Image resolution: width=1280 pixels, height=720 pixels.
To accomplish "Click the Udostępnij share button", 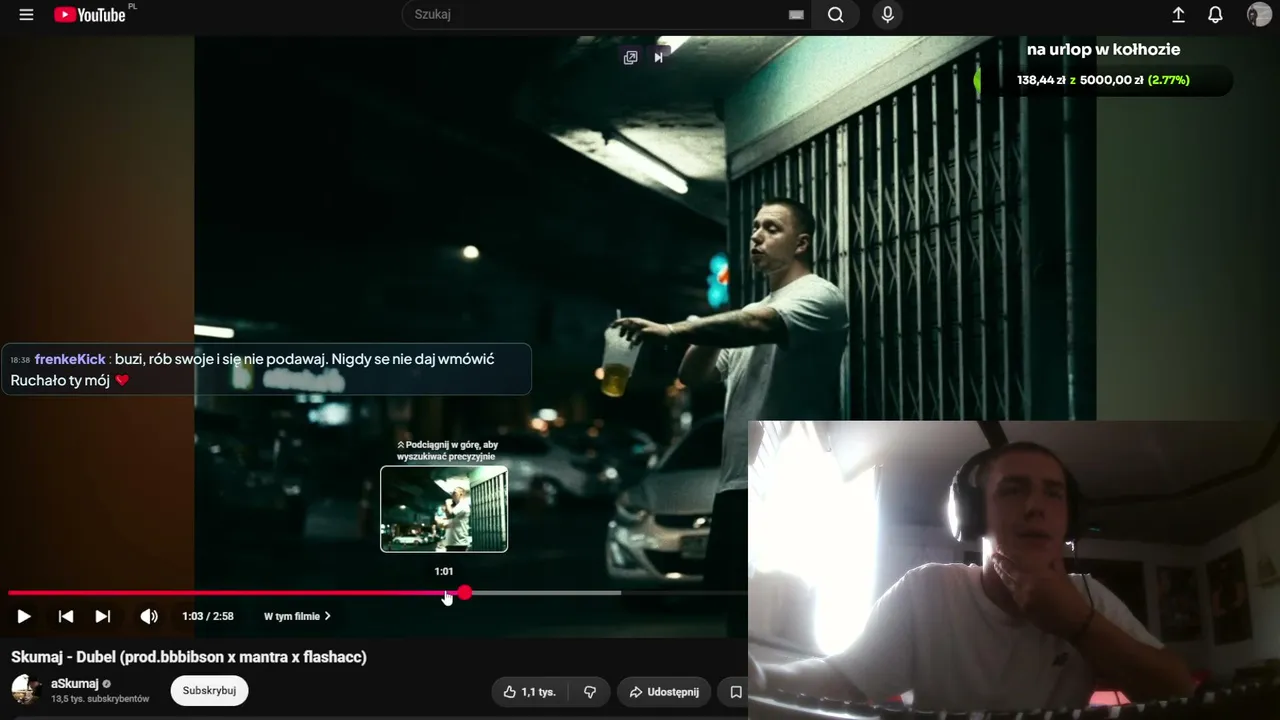I will 665,692.
